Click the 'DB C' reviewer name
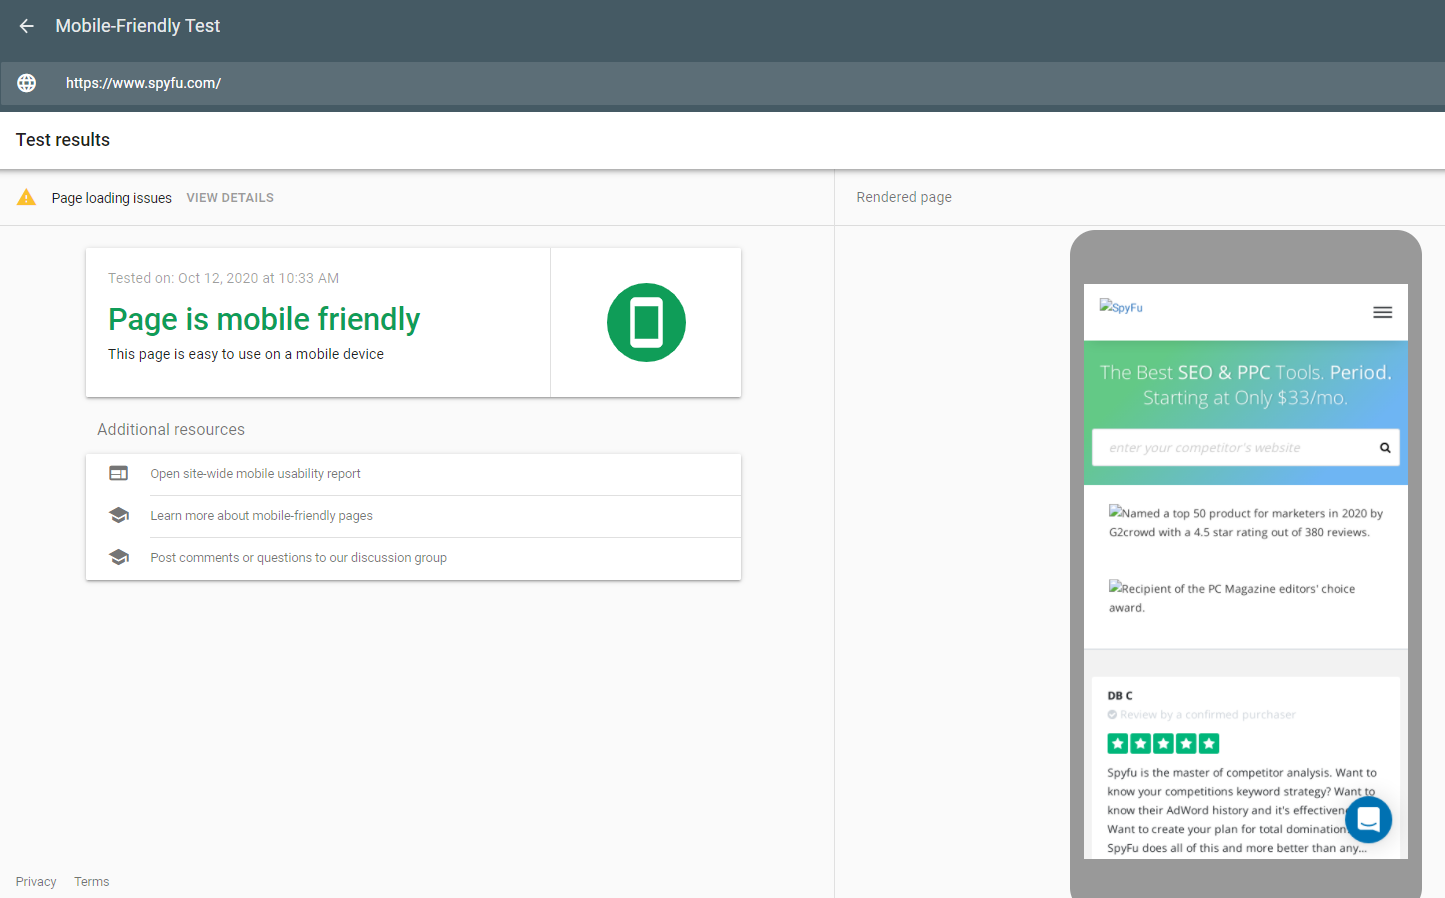 click(1120, 696)
